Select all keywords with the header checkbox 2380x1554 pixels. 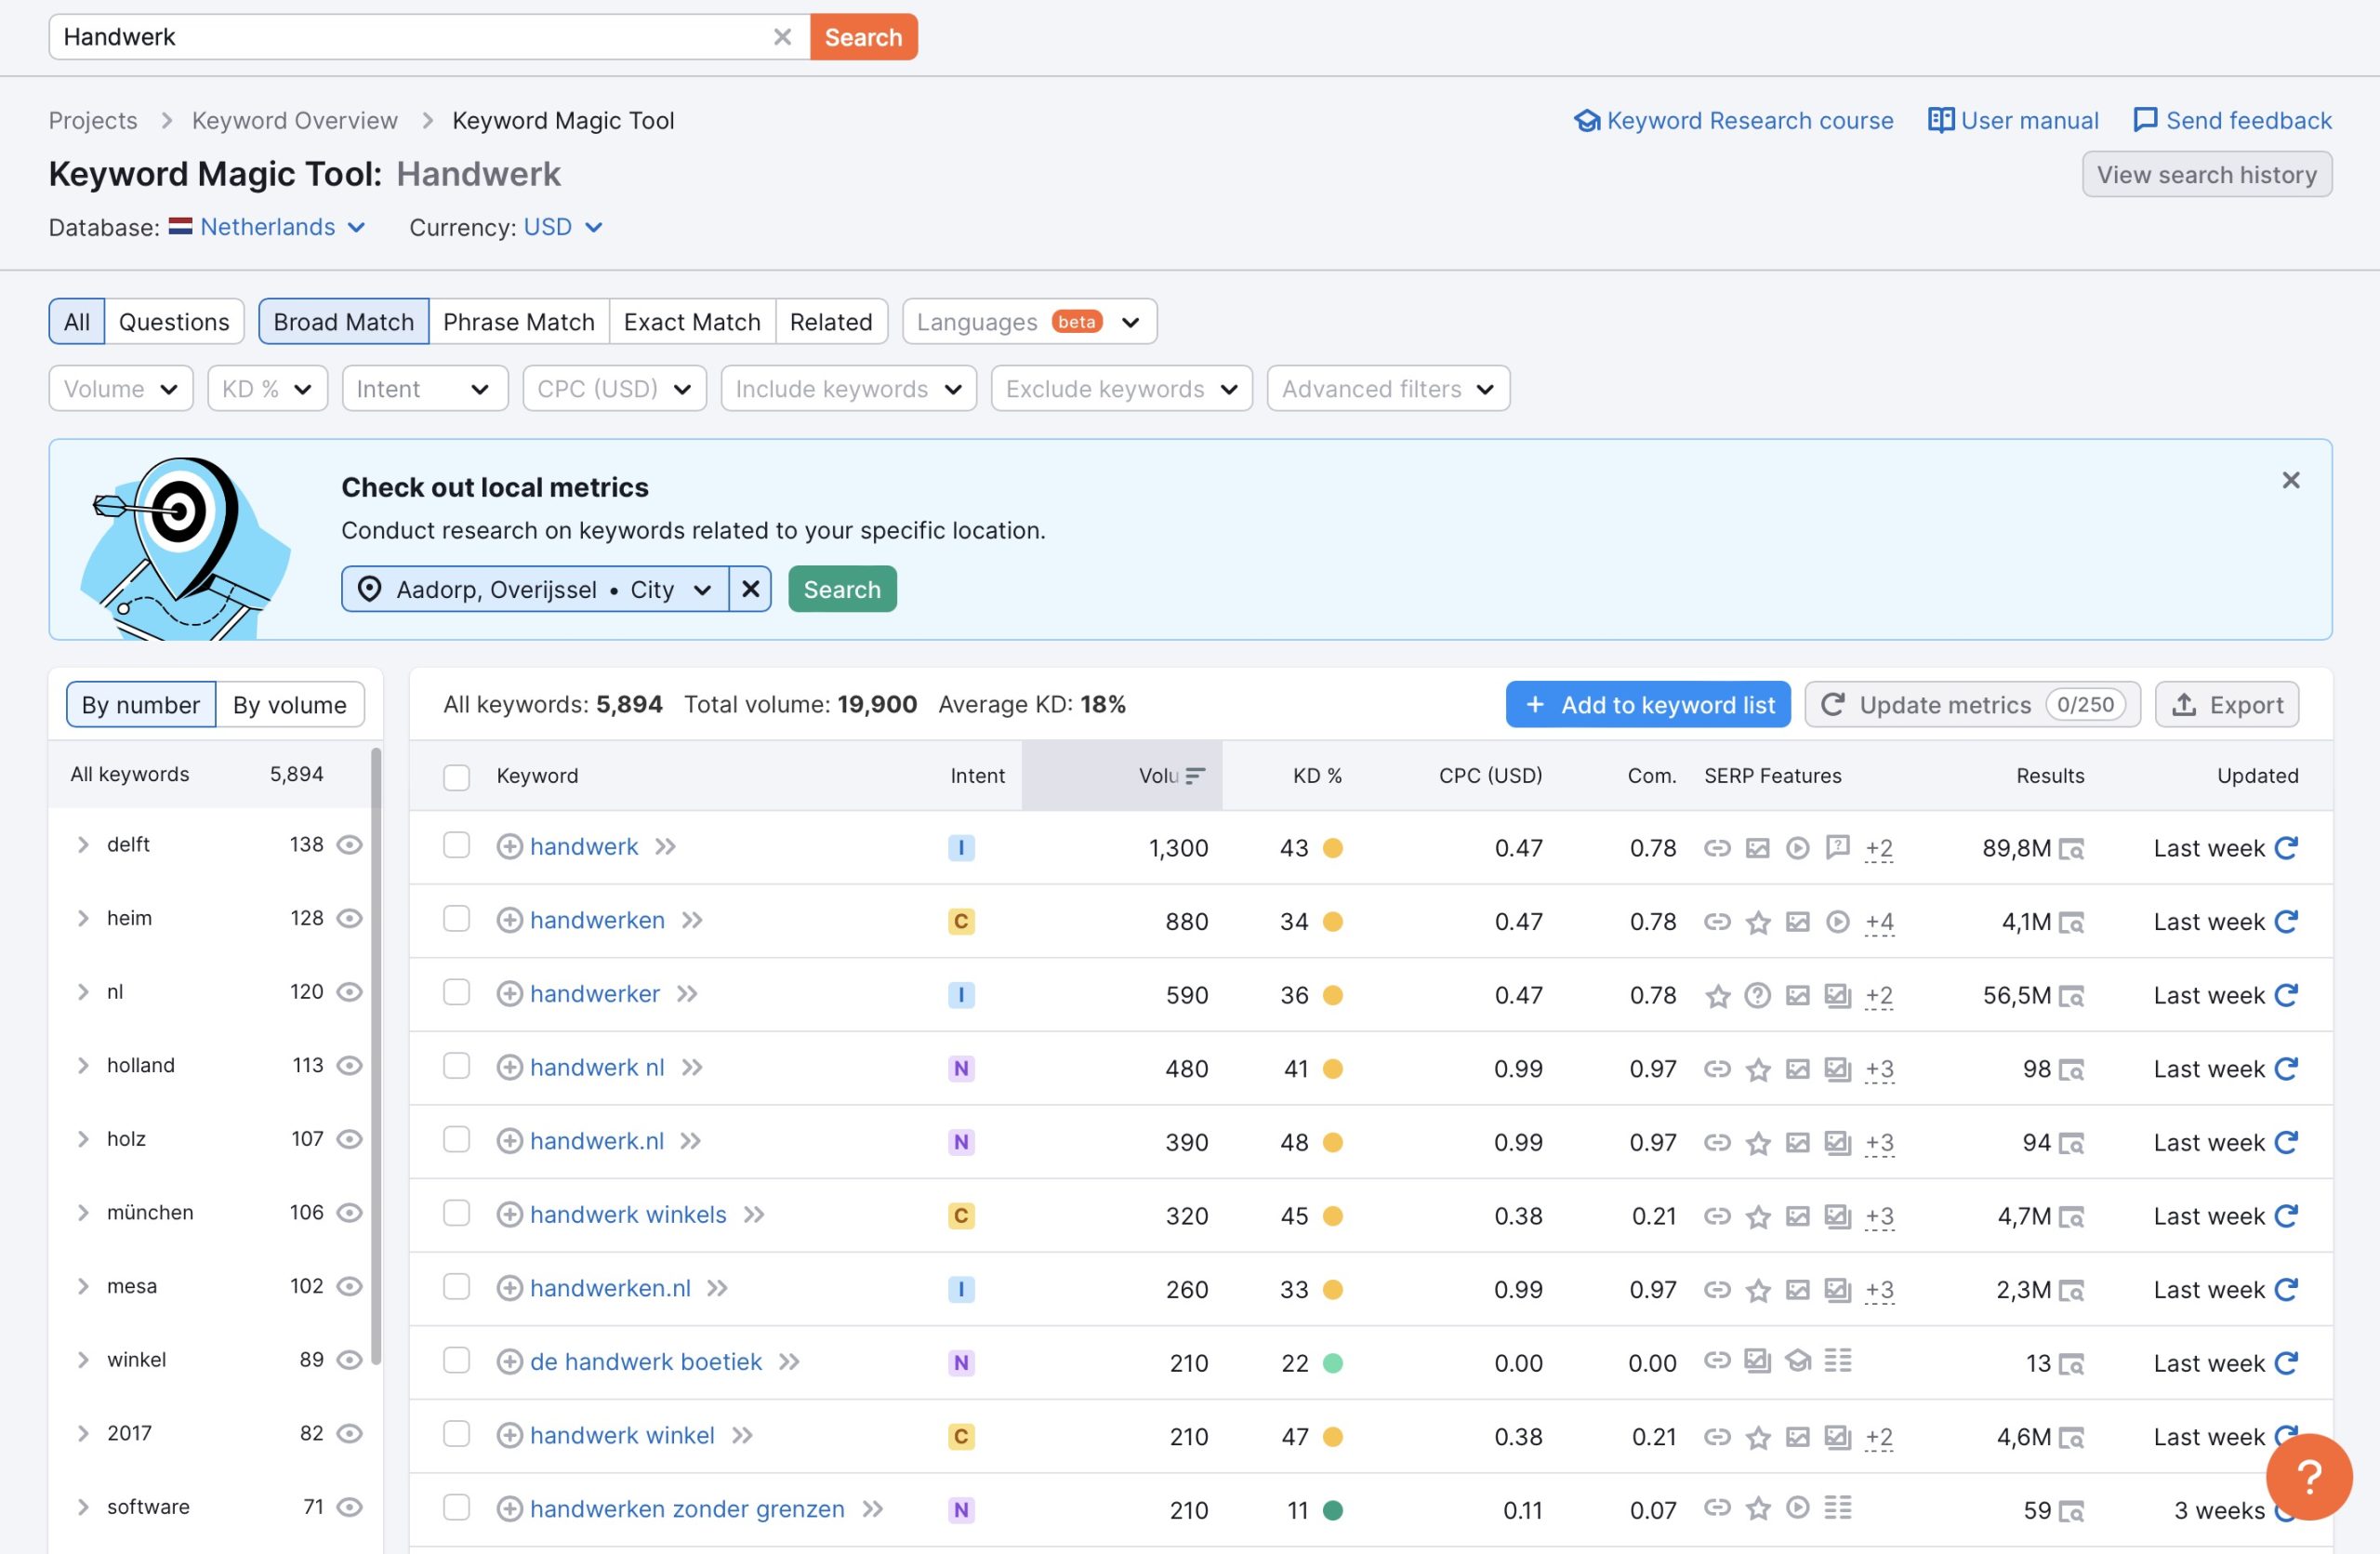coord(456,777)
